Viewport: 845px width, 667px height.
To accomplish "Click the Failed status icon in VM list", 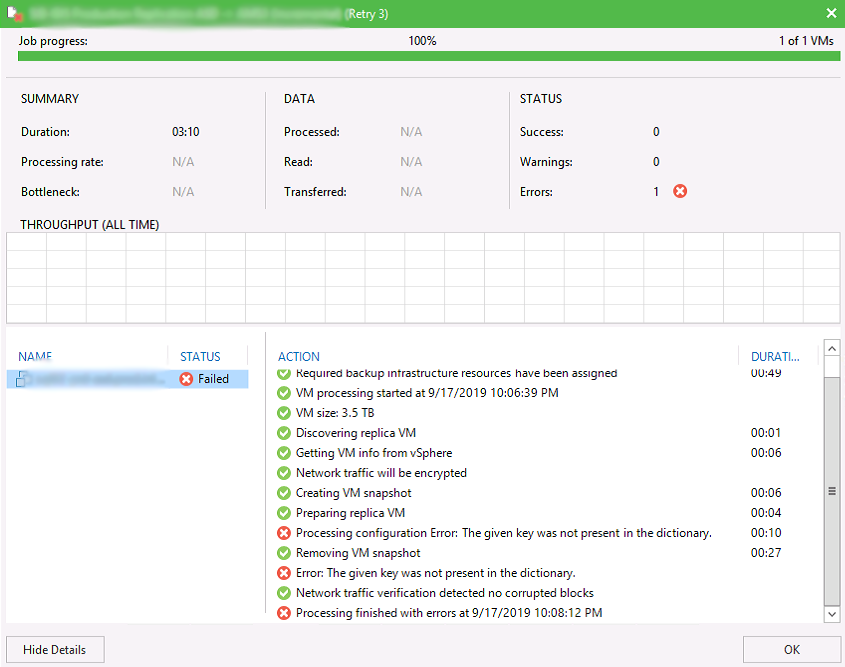I will (186, 379).
